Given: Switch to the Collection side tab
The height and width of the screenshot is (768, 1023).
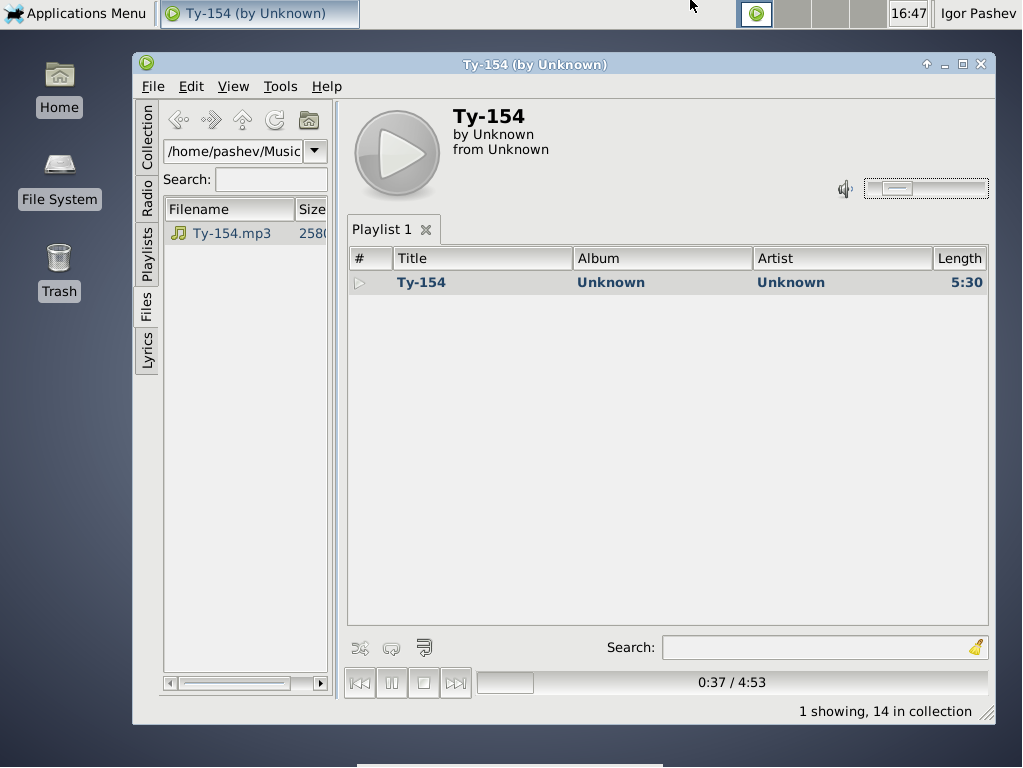Looking at the screenshot, I should pyautogui.click(x=147, y=137).
